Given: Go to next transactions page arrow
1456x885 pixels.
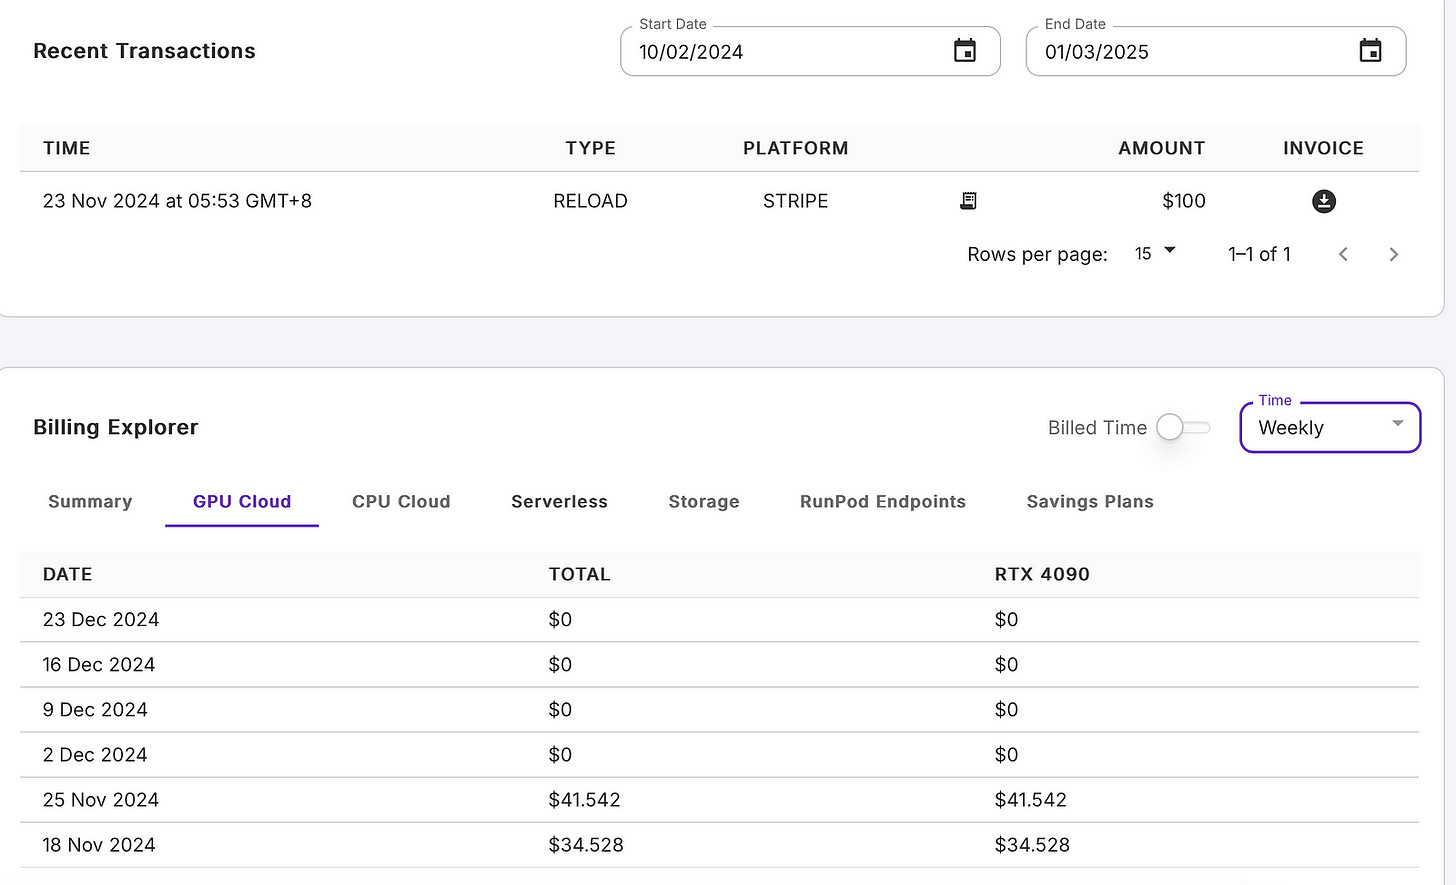Looking at the screenshot, I should (1393, 254).
